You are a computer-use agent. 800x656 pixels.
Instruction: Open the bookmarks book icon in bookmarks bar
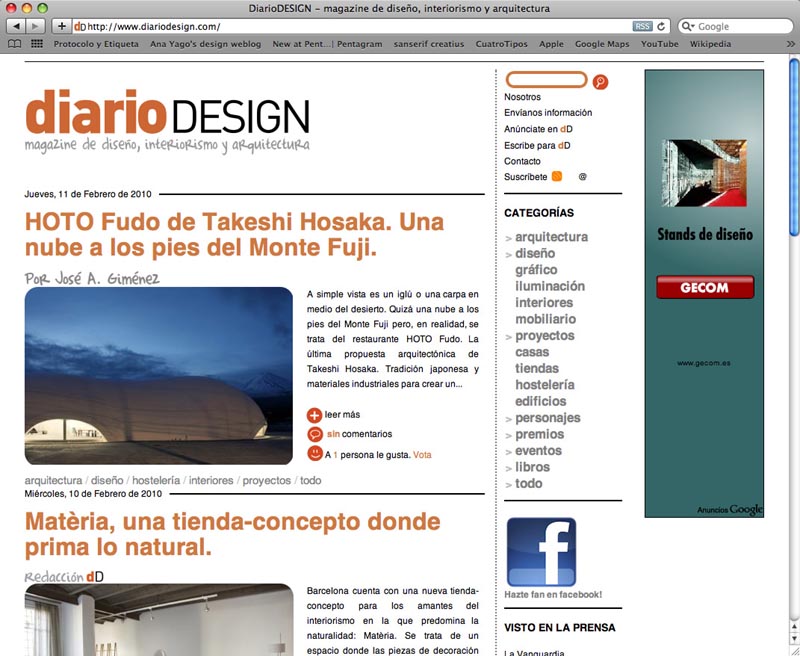pyautogui.click(x=14, y=44)
